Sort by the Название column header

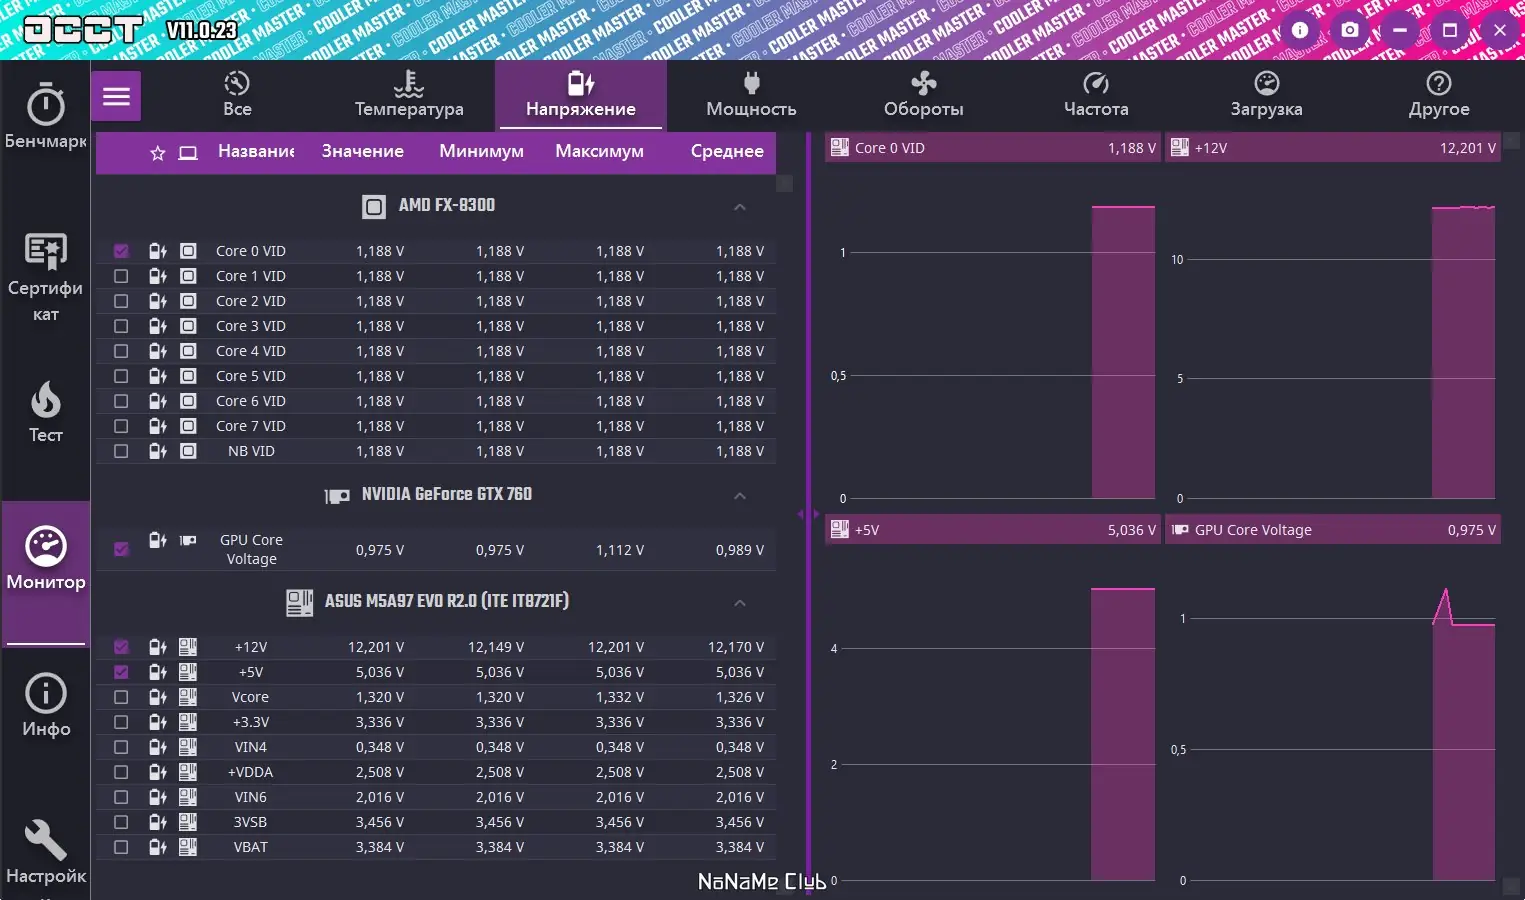pos(256,151)
